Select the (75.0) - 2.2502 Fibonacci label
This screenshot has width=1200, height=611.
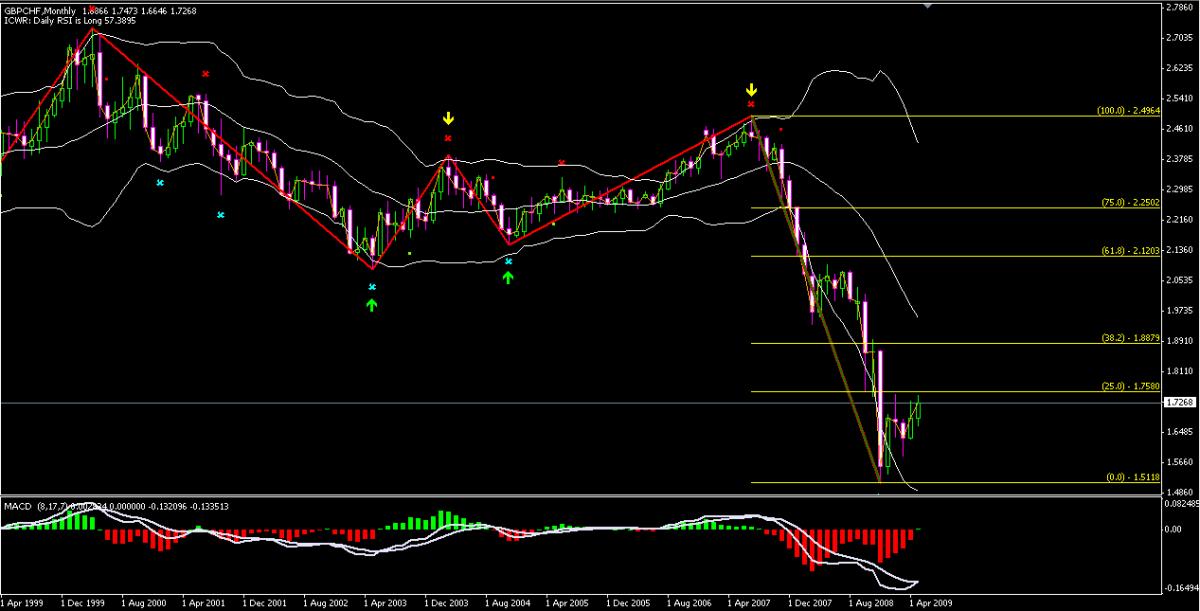1131,203
